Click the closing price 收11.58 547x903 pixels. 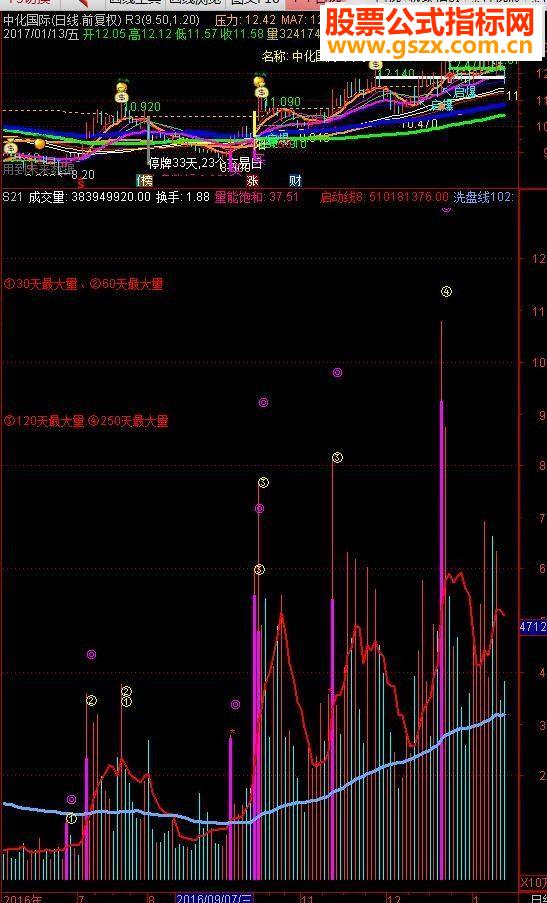pyautogui.click(x=242, y=34)
